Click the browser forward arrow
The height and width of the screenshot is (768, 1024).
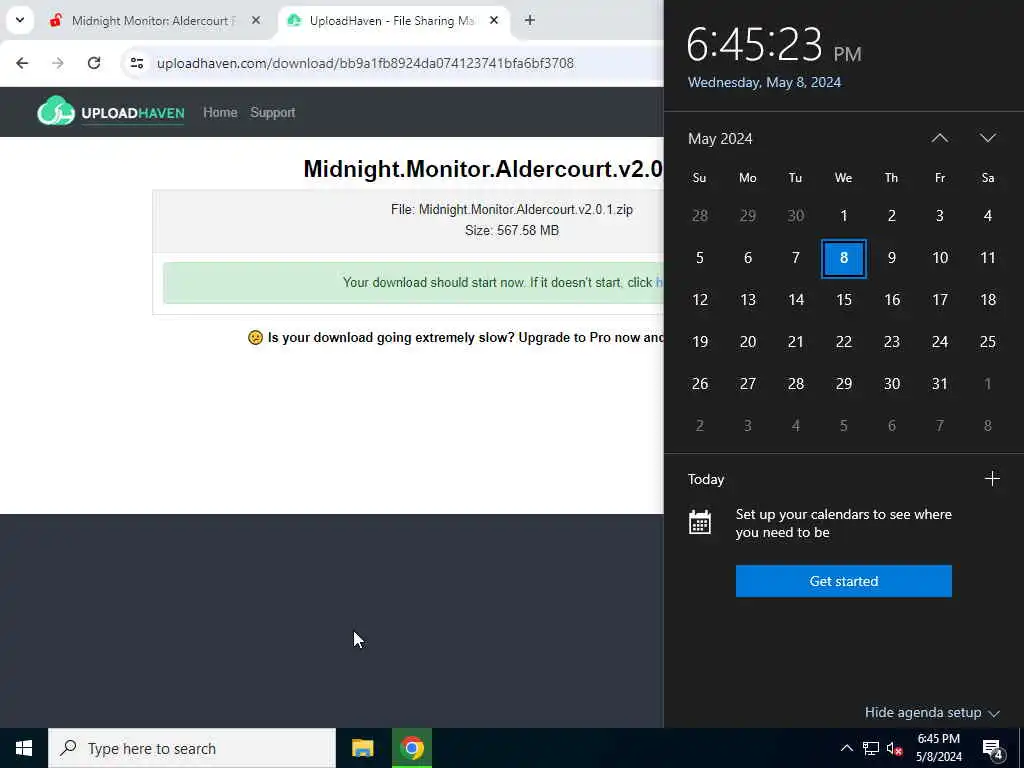58,63
